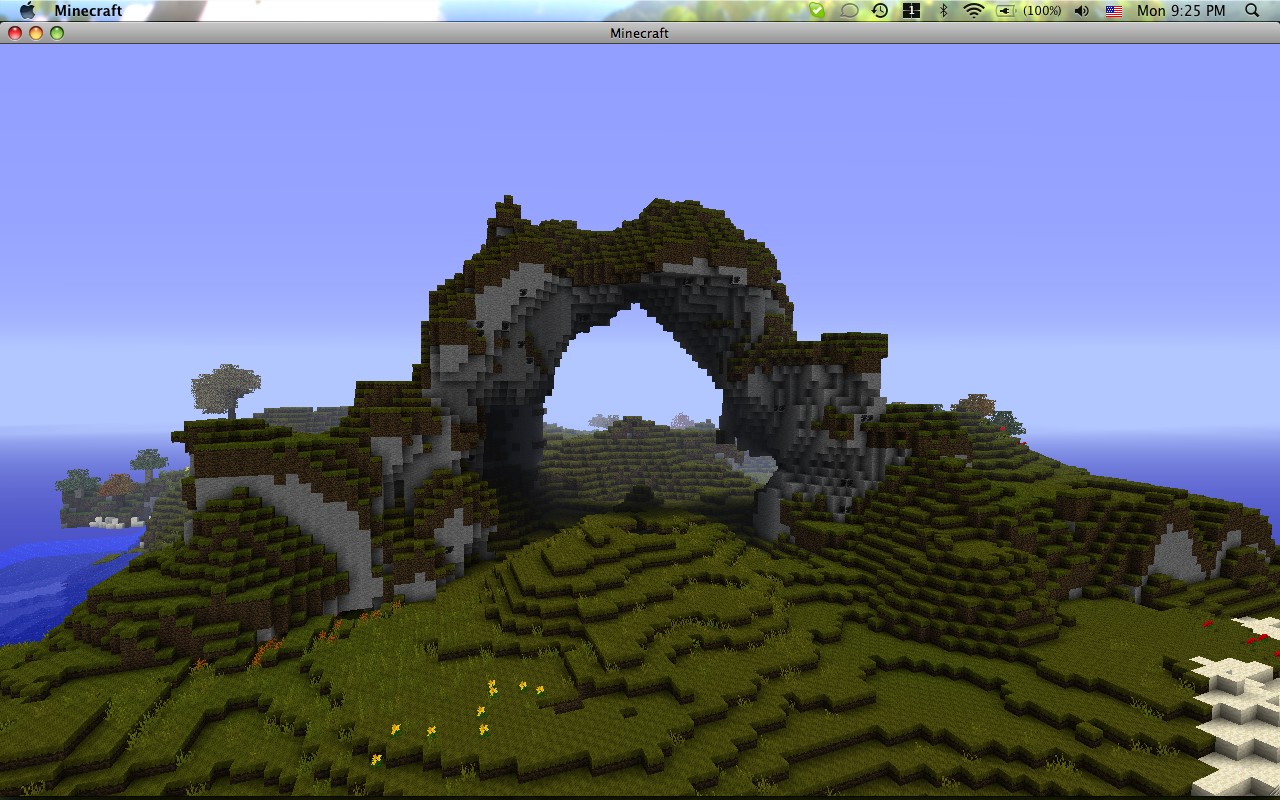The image size is (1280, 800).
Task: Click the iChat speech bubble status icon
Action: (x=848, y=11)
